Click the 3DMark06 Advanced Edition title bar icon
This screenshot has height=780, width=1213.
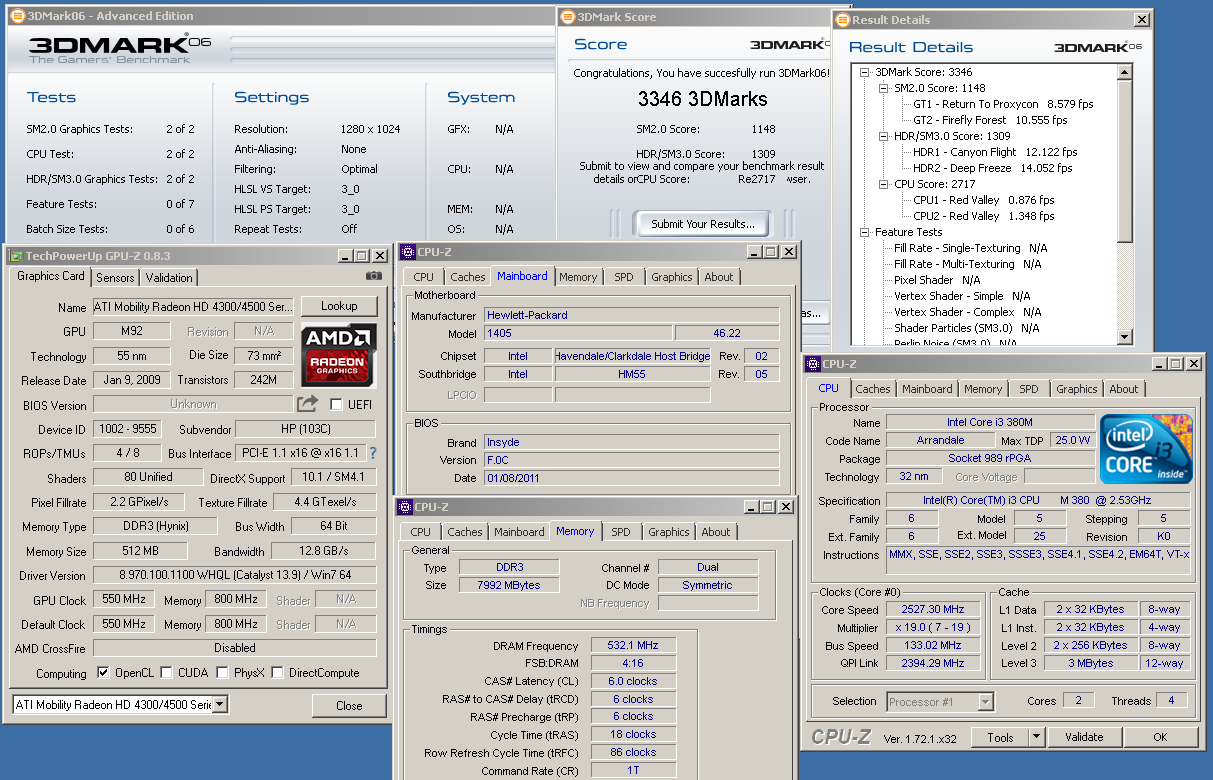(x=17, y=16)
